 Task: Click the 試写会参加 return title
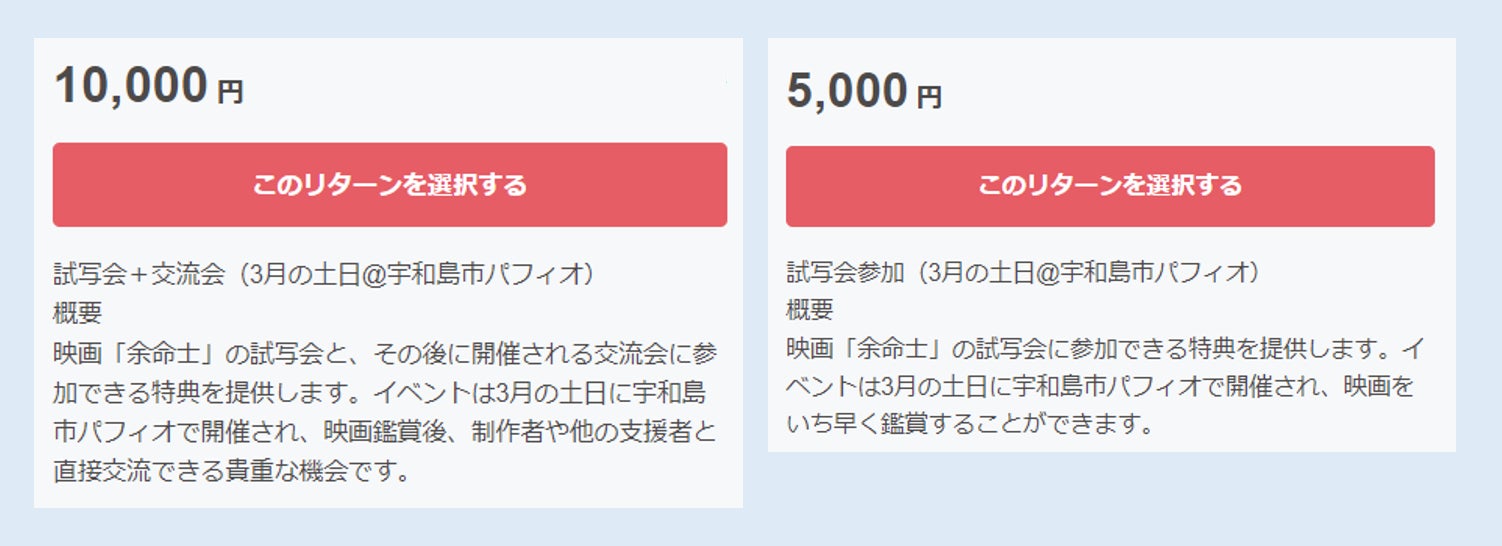tap(1021, 271)
